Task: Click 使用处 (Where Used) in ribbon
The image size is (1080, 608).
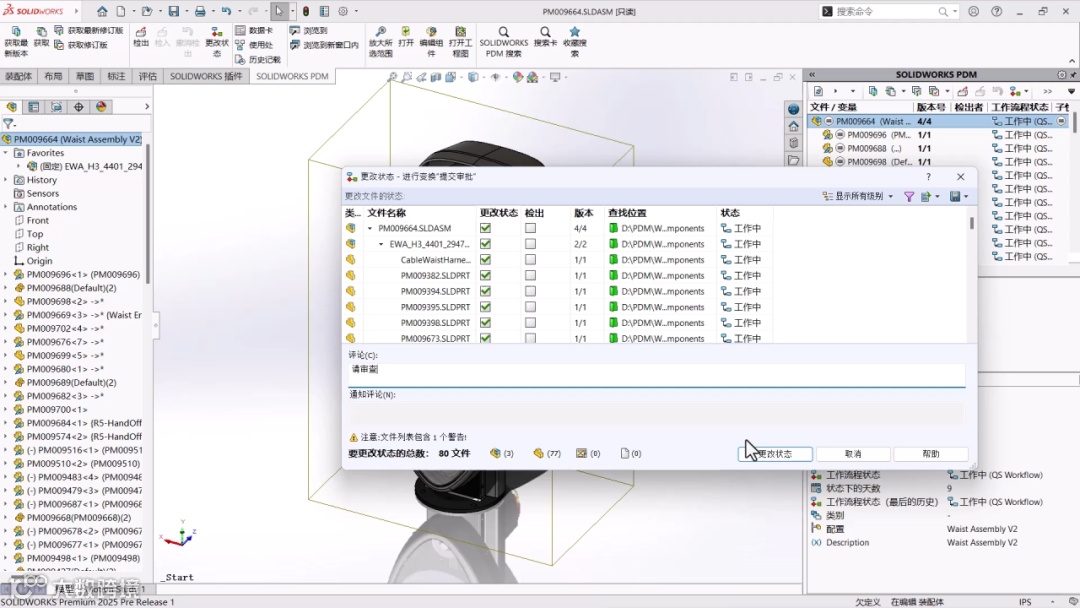Action: pyautogui.click(x=254, y=45)
